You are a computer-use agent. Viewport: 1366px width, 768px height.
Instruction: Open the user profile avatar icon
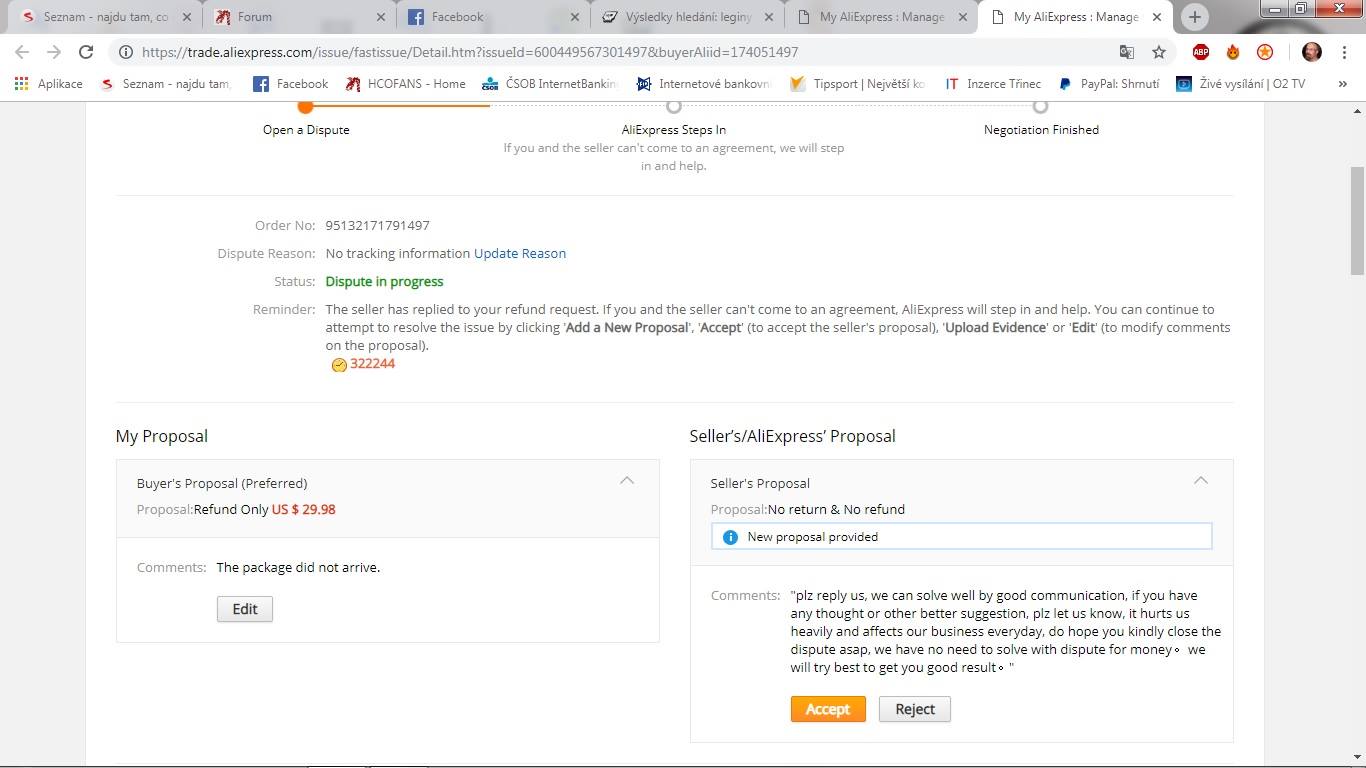(x=1312, y=52)
